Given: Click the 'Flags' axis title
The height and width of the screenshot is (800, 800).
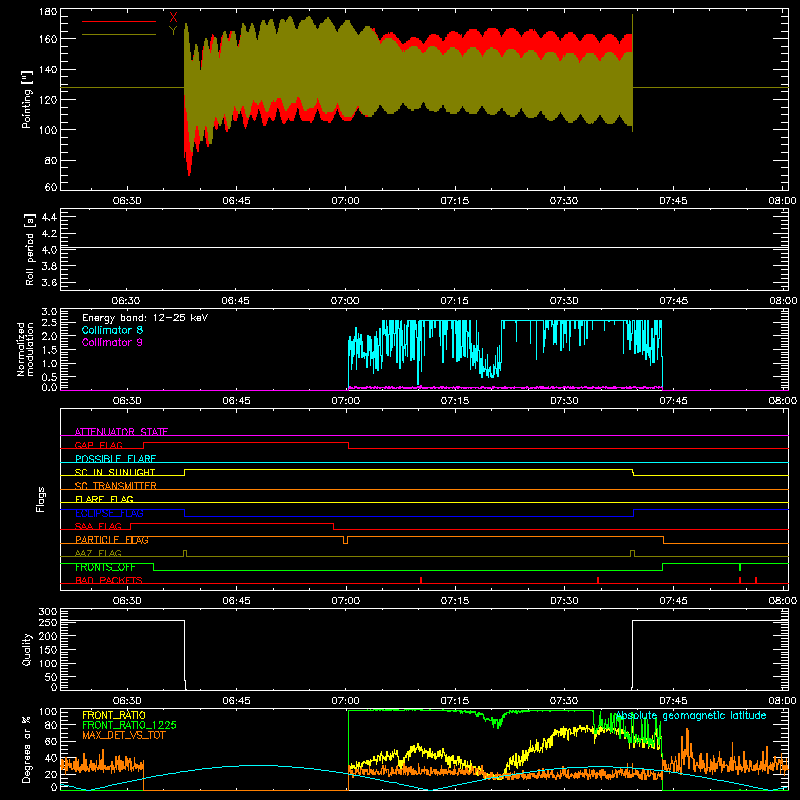Looking at the screenshot, I should point(40,499).
